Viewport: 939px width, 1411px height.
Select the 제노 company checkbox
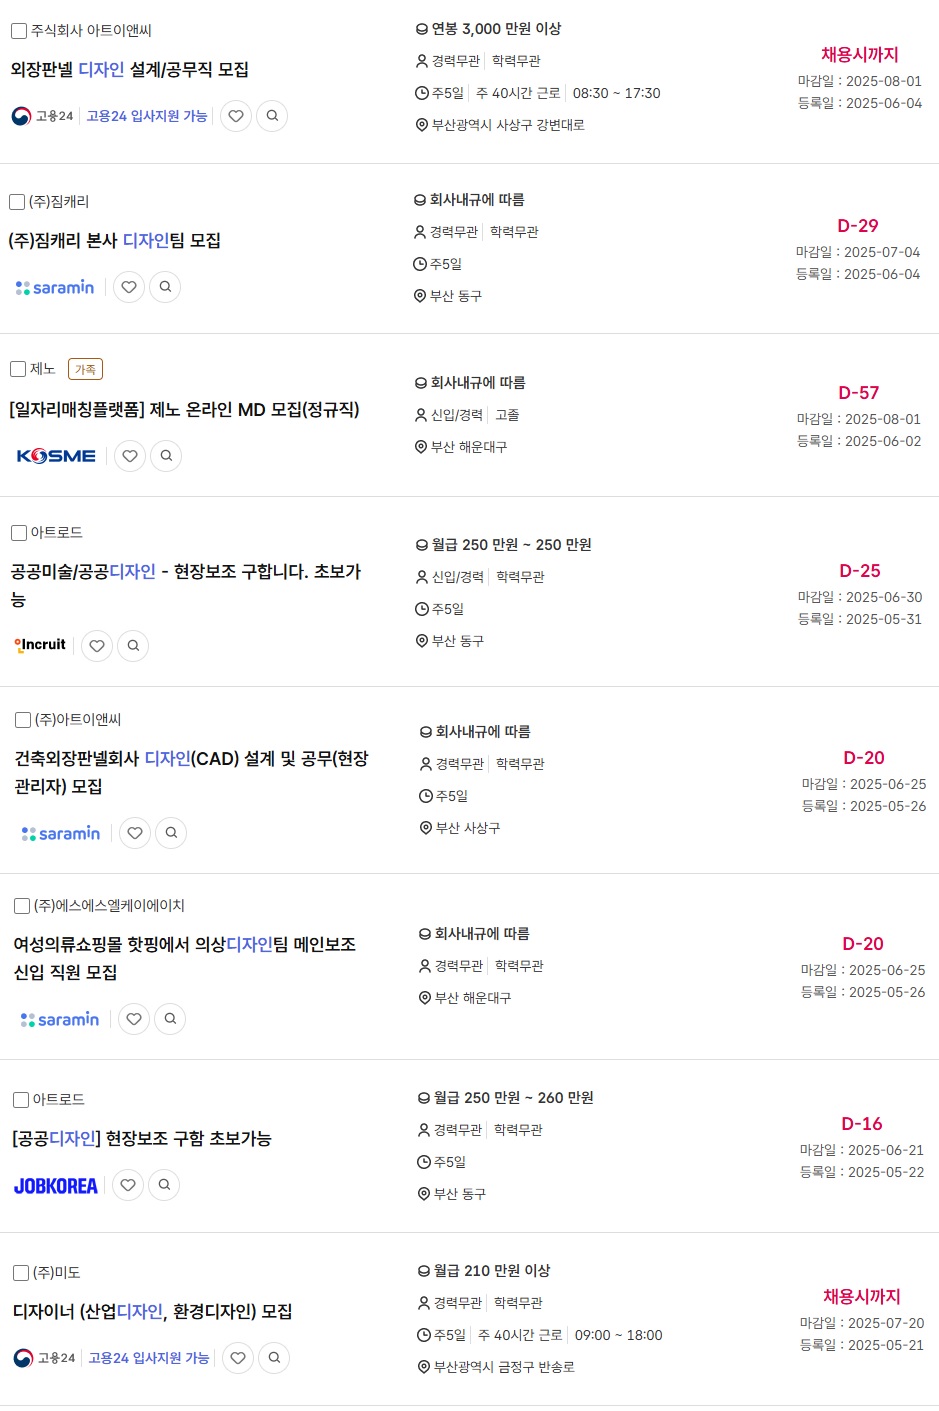pyautogui.click(x=18, y=369)
